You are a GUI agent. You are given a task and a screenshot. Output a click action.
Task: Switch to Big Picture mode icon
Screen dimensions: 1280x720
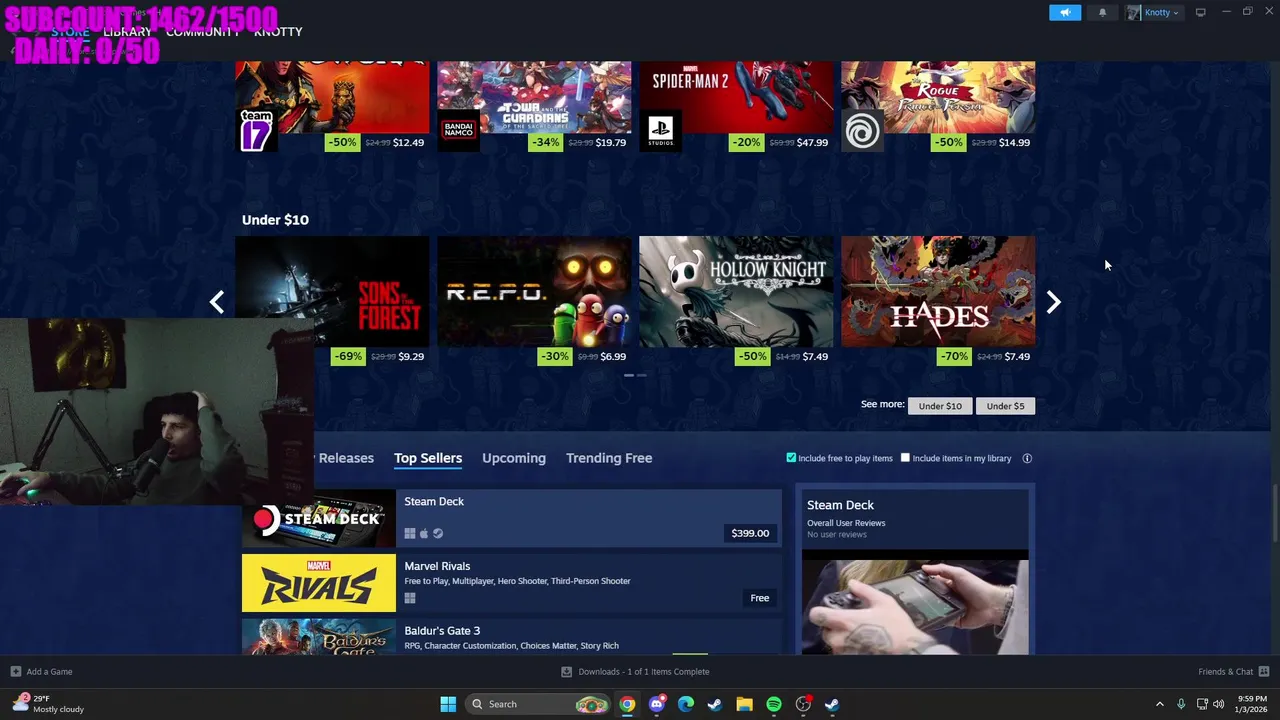pos(1201,12)
